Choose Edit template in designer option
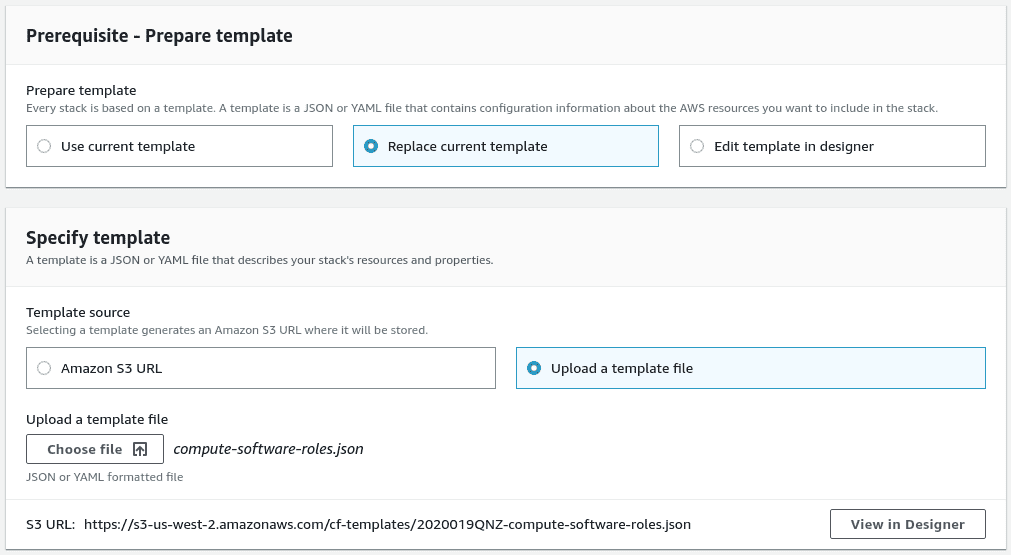Viewport: 1011px width, 555px height. pyautogui.click(x=697, y=146)
